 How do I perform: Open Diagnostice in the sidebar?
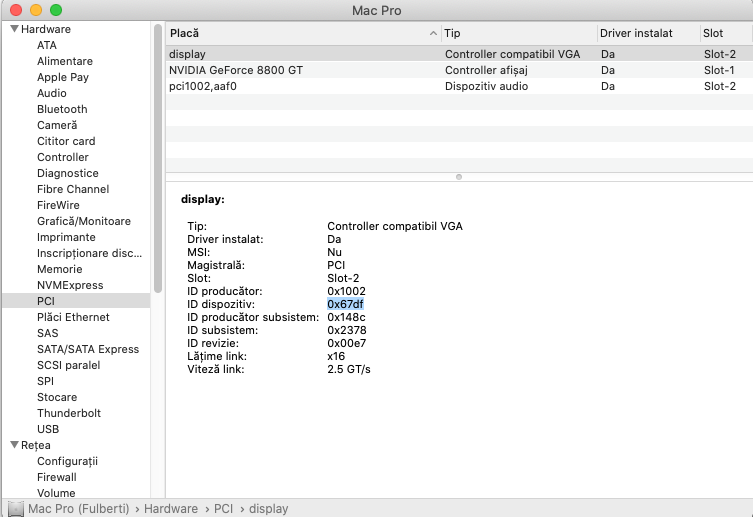[x=68, y=173]
